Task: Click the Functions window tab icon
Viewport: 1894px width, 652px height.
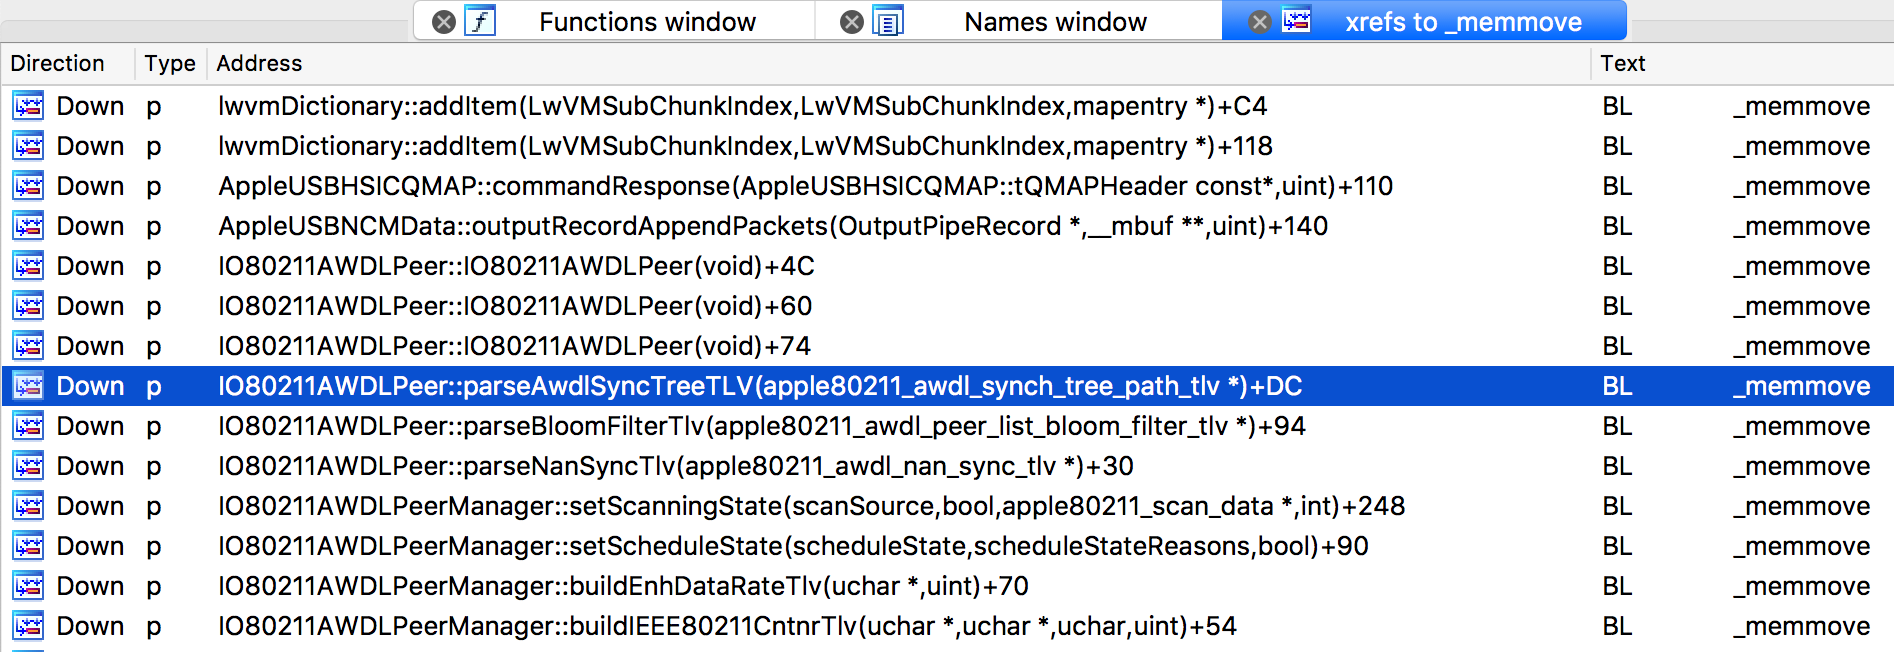Action: click(x=481, y=21)
